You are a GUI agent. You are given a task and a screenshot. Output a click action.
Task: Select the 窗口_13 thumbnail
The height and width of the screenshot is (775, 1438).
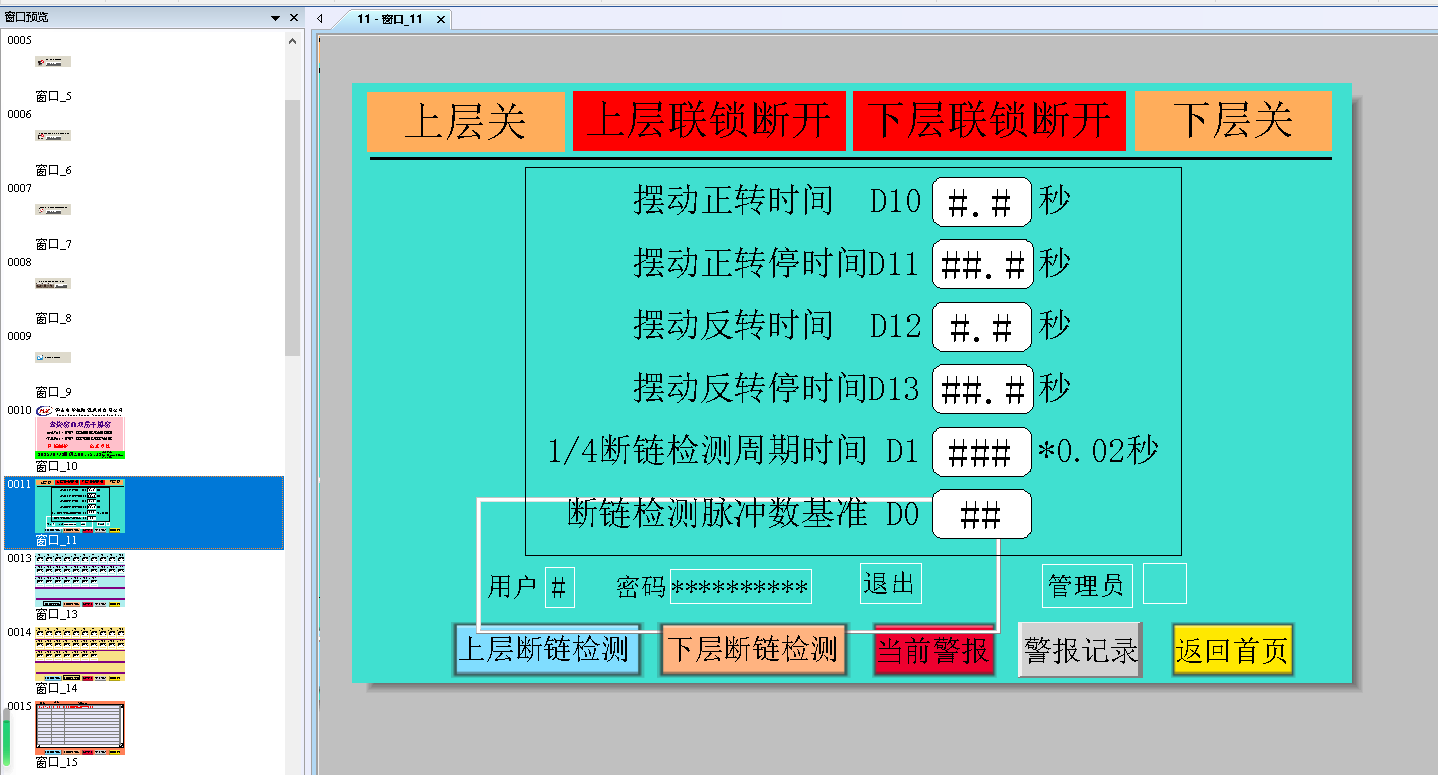click(x=80, y=579)
